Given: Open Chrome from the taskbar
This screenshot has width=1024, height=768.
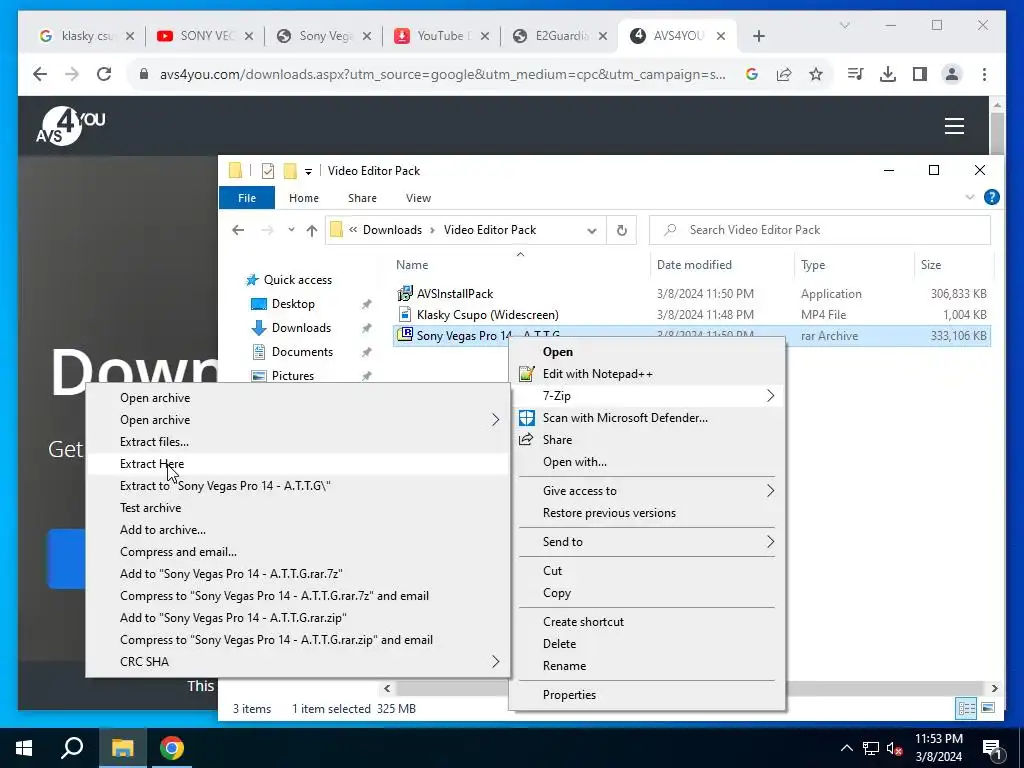Looking at the screenshot, I should click(x=172, y=748).
